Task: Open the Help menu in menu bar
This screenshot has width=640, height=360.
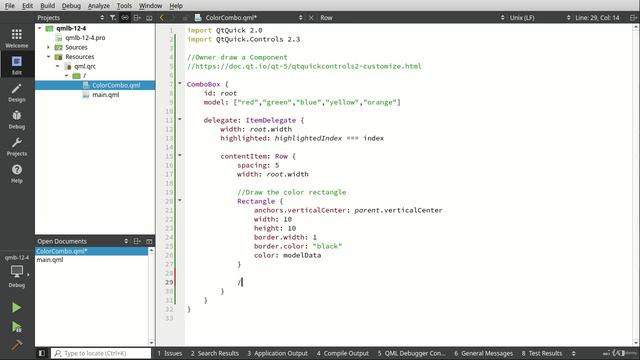Action: 176,6
